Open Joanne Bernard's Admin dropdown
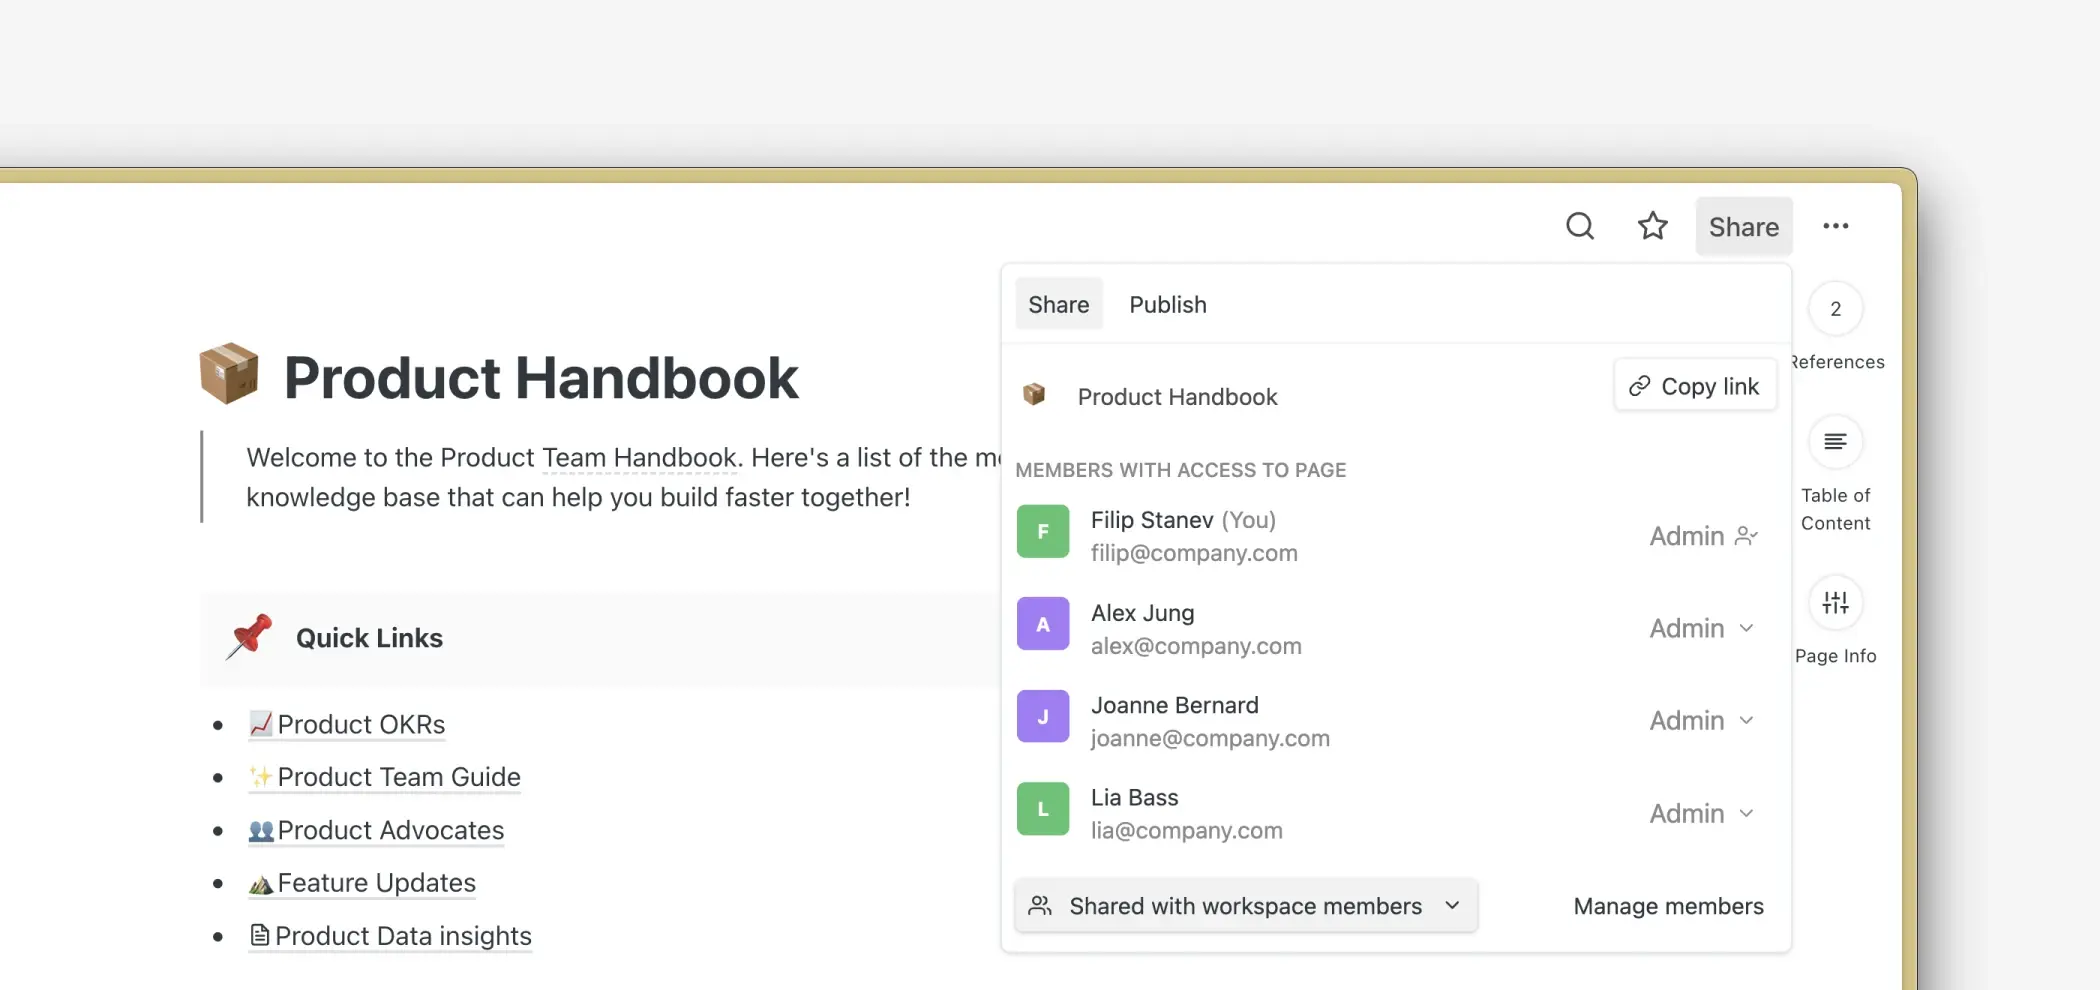 tap(1747, 720)
